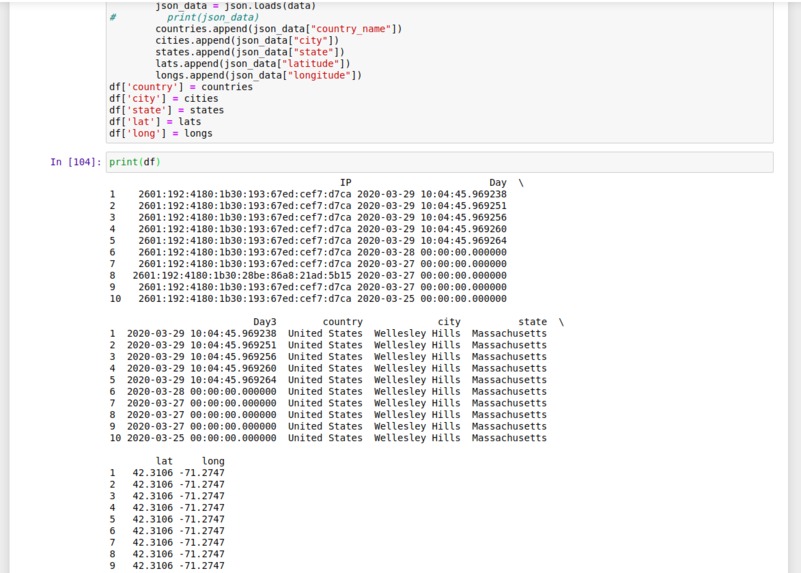Viewport: 801px width, 573px height.
Task: Click the df['lat'] = lats line
Action: [155, 122]
